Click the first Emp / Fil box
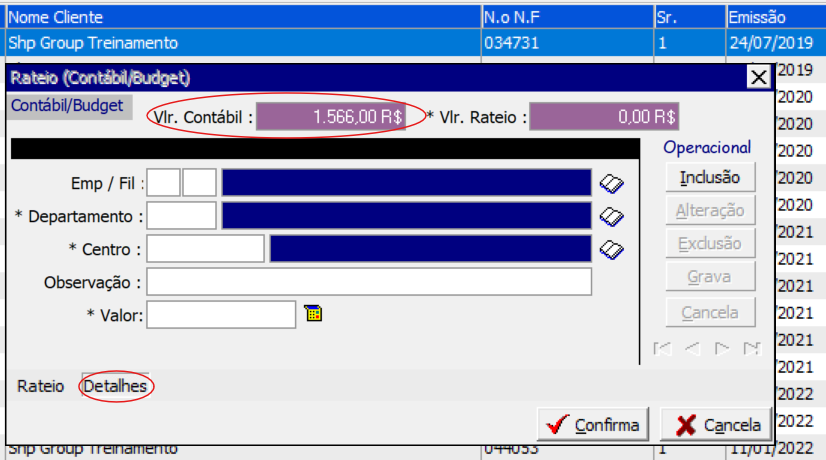 pyautogui.click(x=164, y=183)
